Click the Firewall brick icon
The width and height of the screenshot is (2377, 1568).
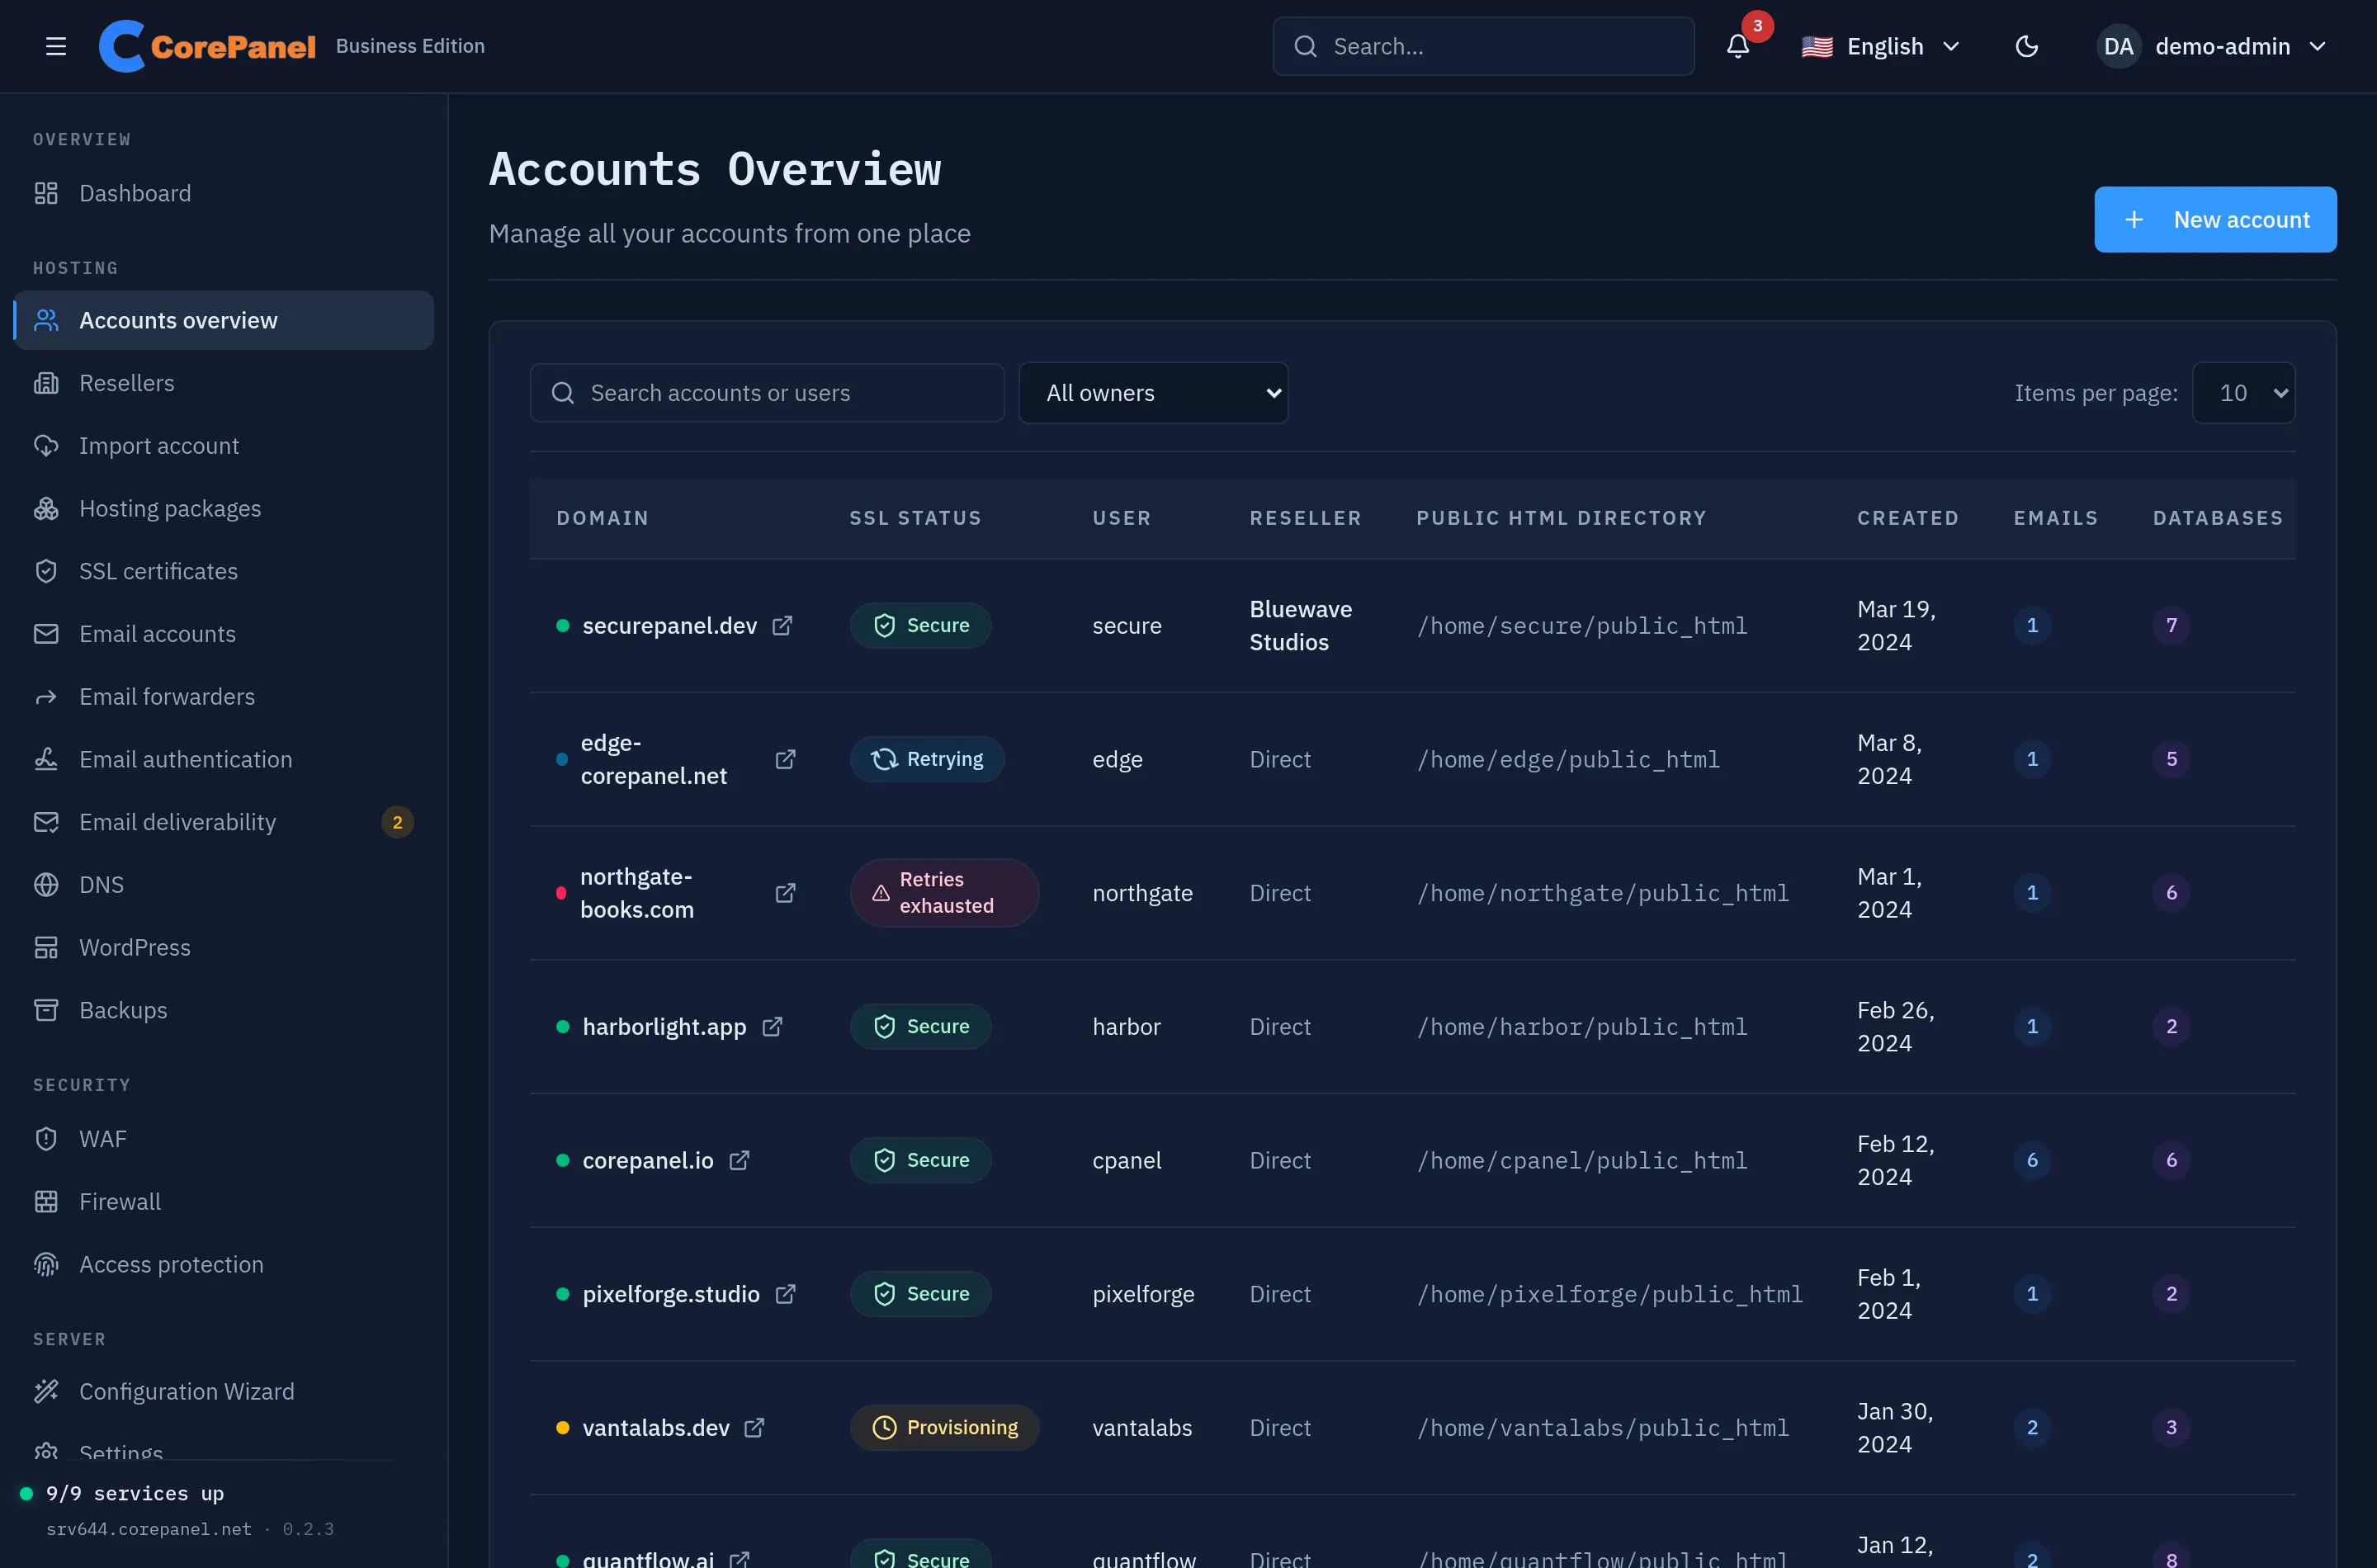click(46, 1201)
